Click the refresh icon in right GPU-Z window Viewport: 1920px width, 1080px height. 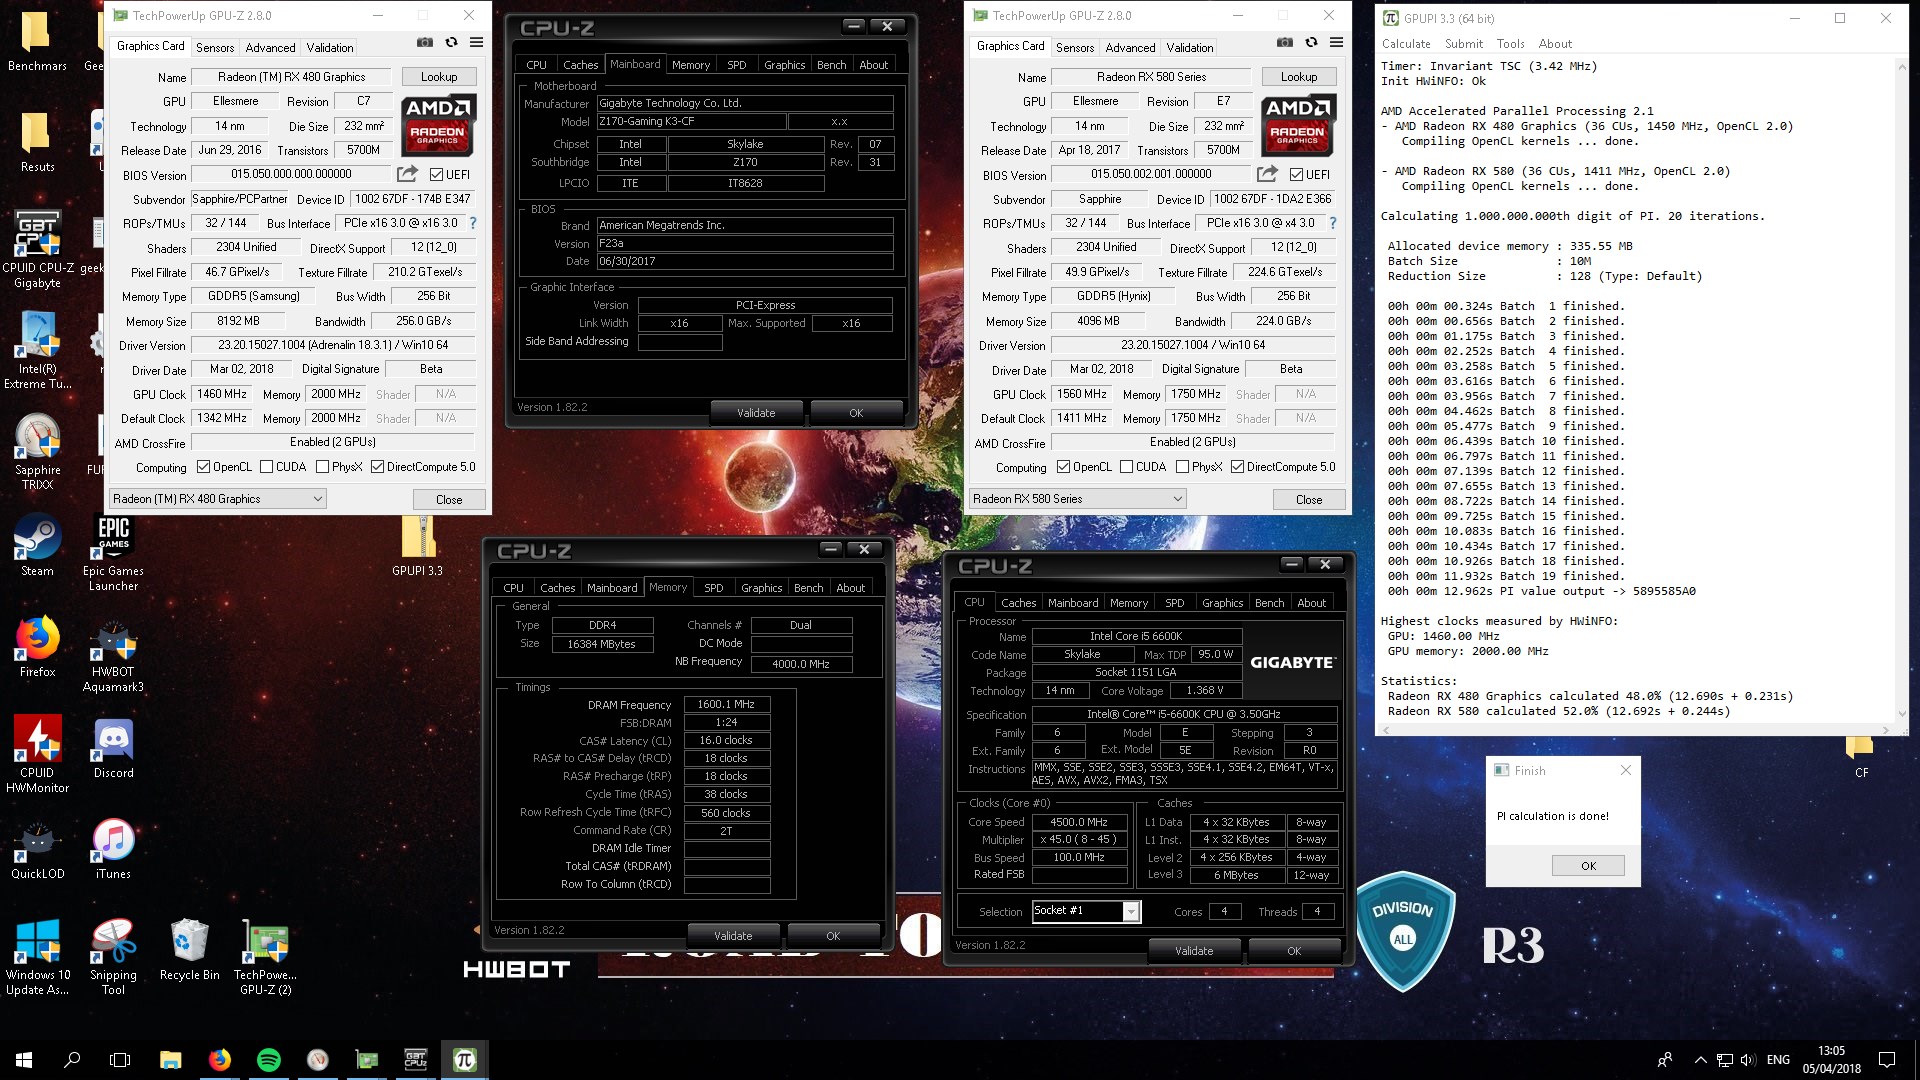(1311, 42)
